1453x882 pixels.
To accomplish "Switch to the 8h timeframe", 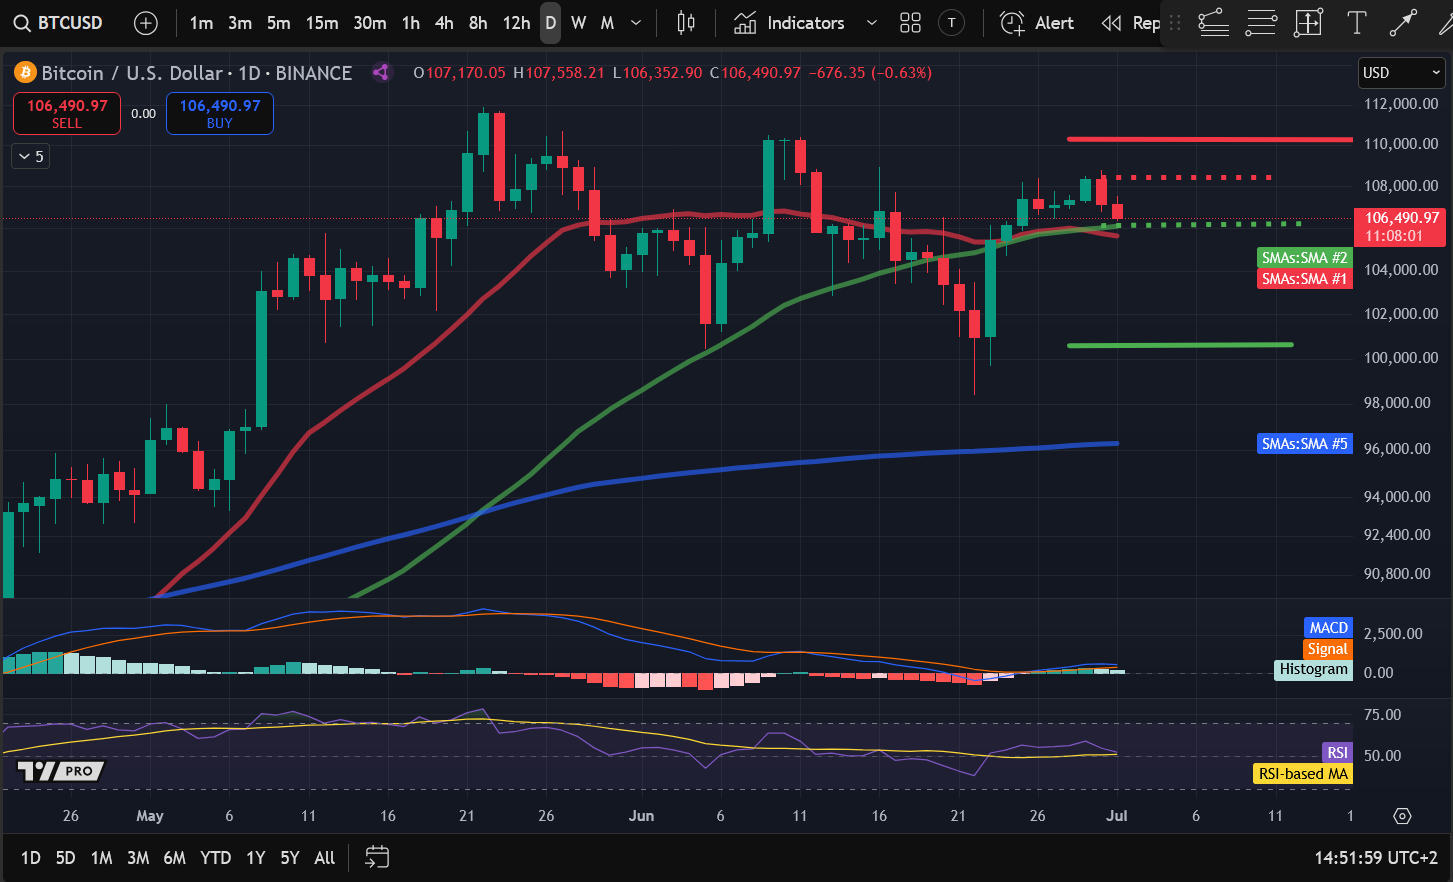I will [478, 23].
